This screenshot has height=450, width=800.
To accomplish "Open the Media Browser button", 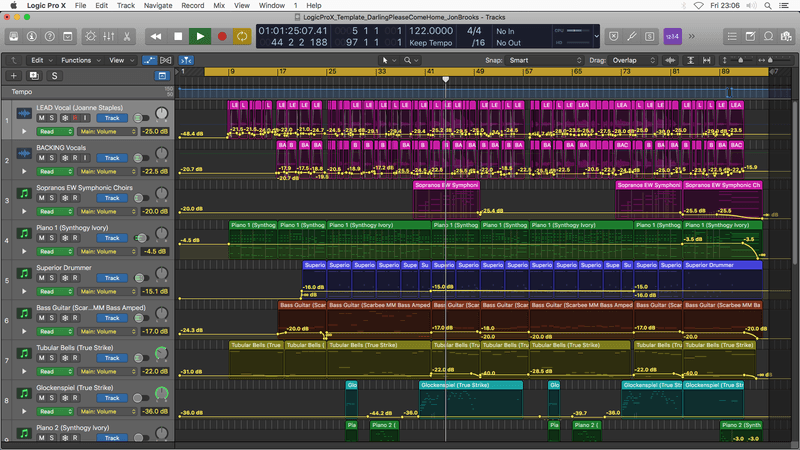I will (786, 36).
